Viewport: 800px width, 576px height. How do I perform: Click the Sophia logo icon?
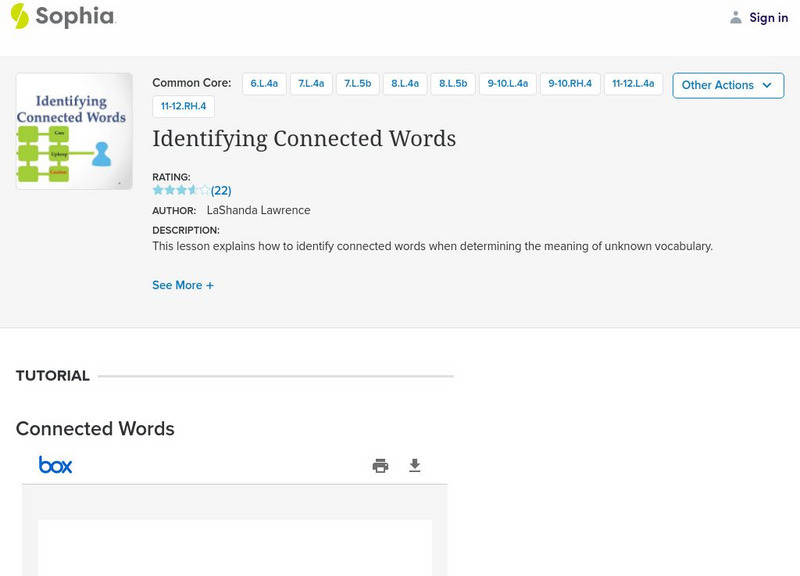point(20,16)
